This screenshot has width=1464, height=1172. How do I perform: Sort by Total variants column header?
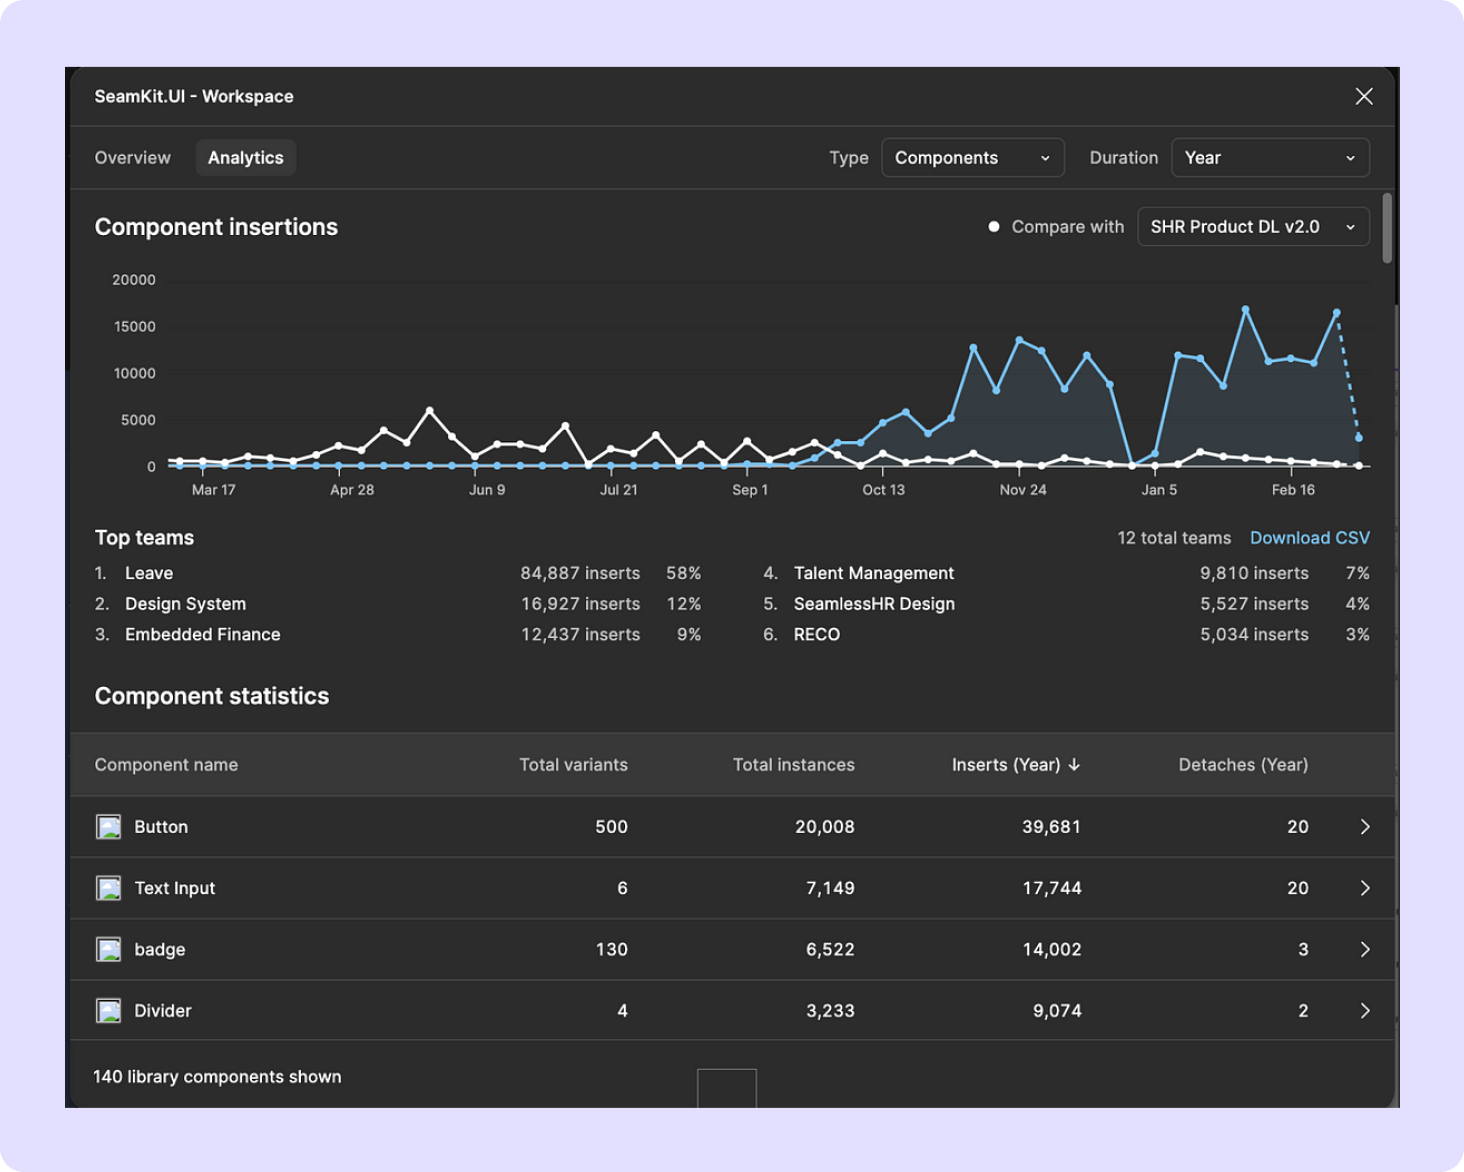point(574,765)
